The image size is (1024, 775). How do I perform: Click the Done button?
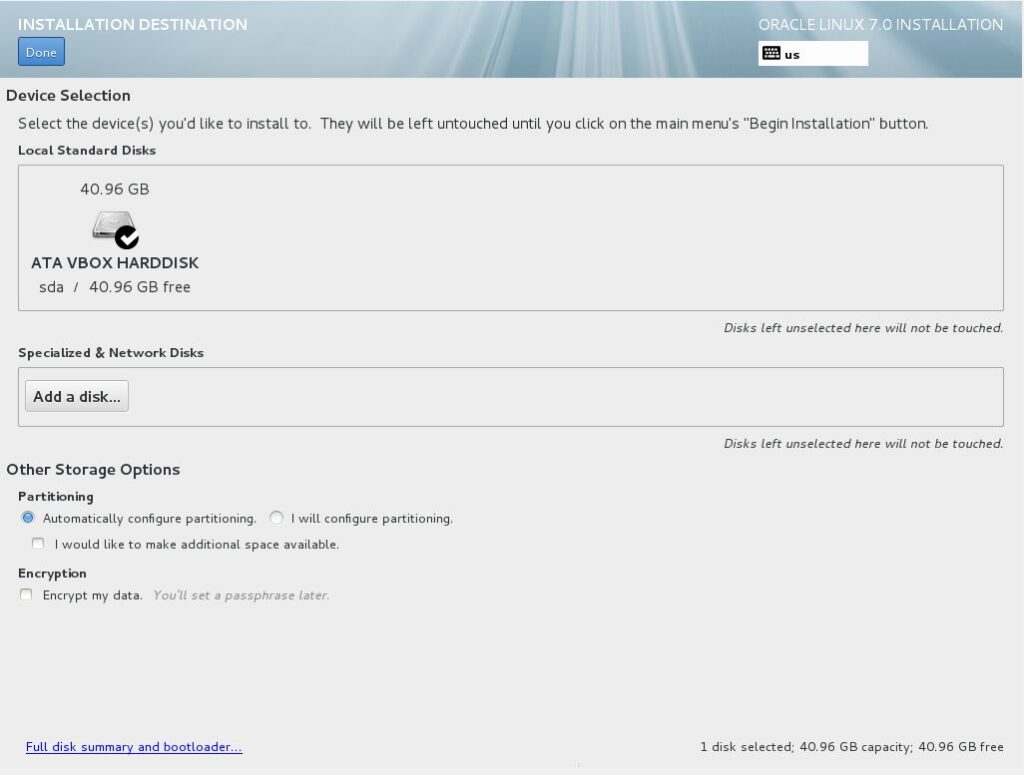point(41,52)
